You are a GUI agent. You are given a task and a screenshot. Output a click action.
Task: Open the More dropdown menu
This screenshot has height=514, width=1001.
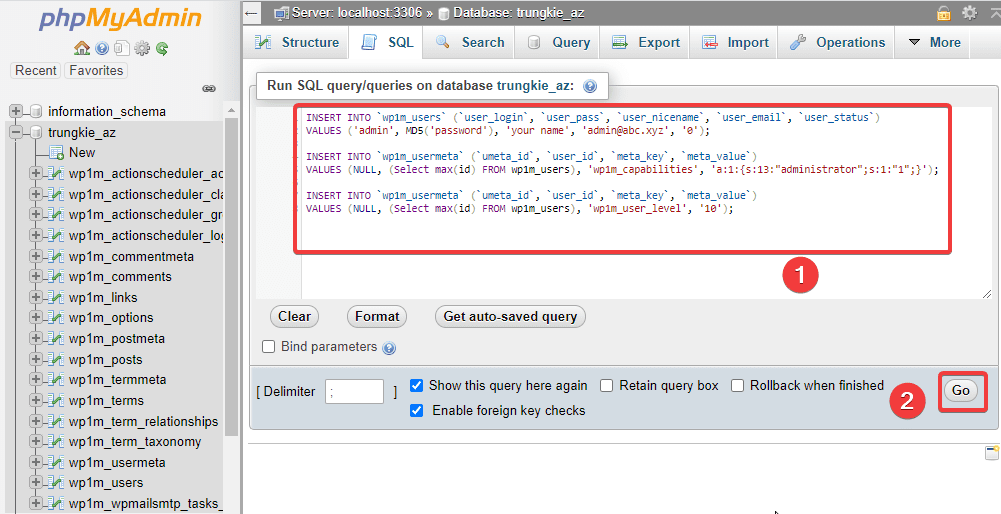click(934, 42)
